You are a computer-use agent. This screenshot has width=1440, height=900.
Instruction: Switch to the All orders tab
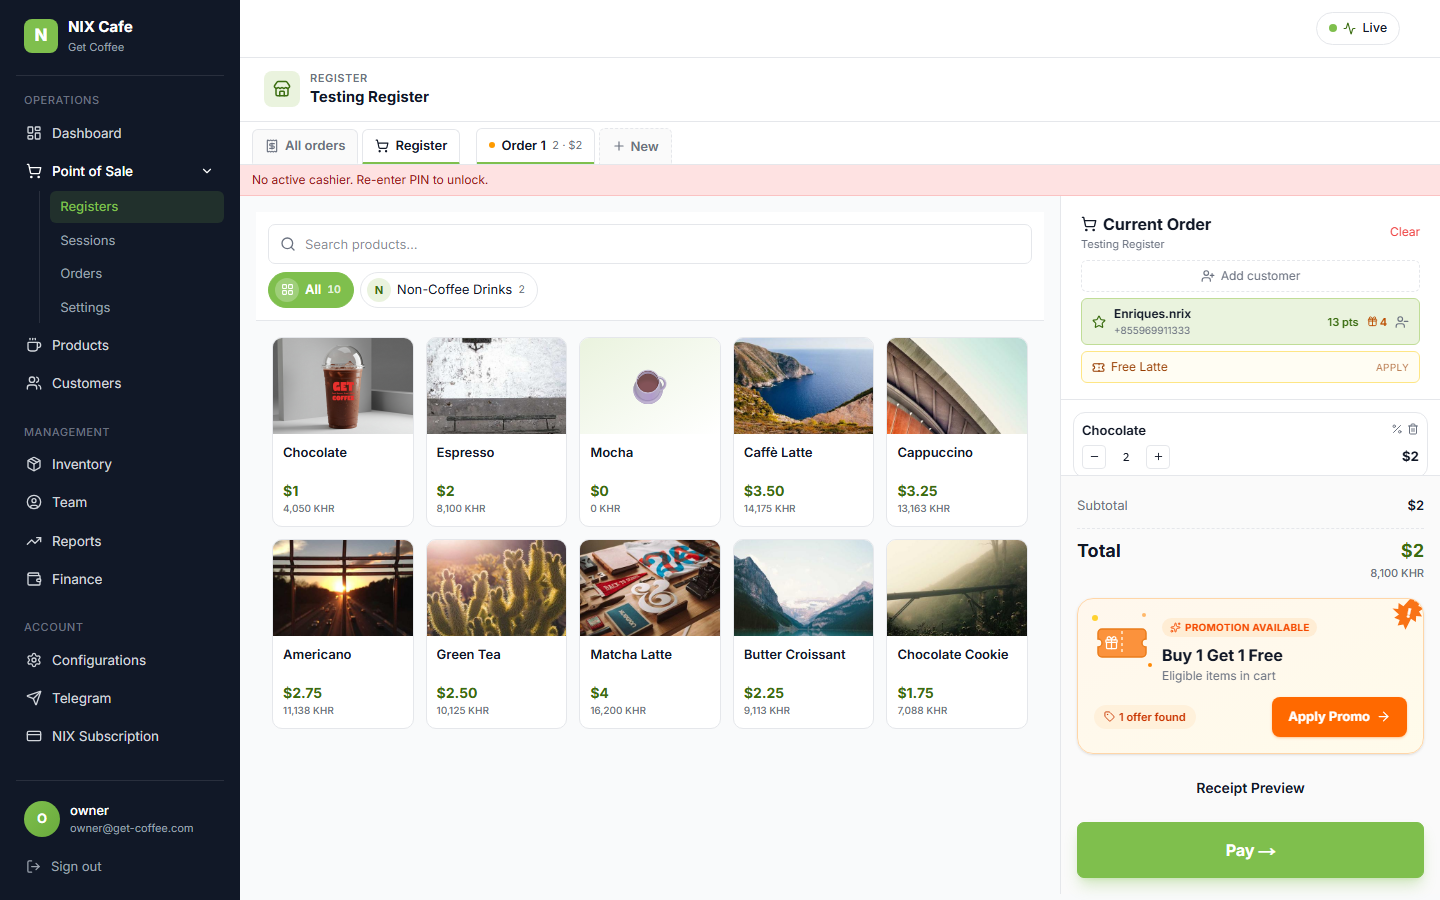tap(306, 146)
